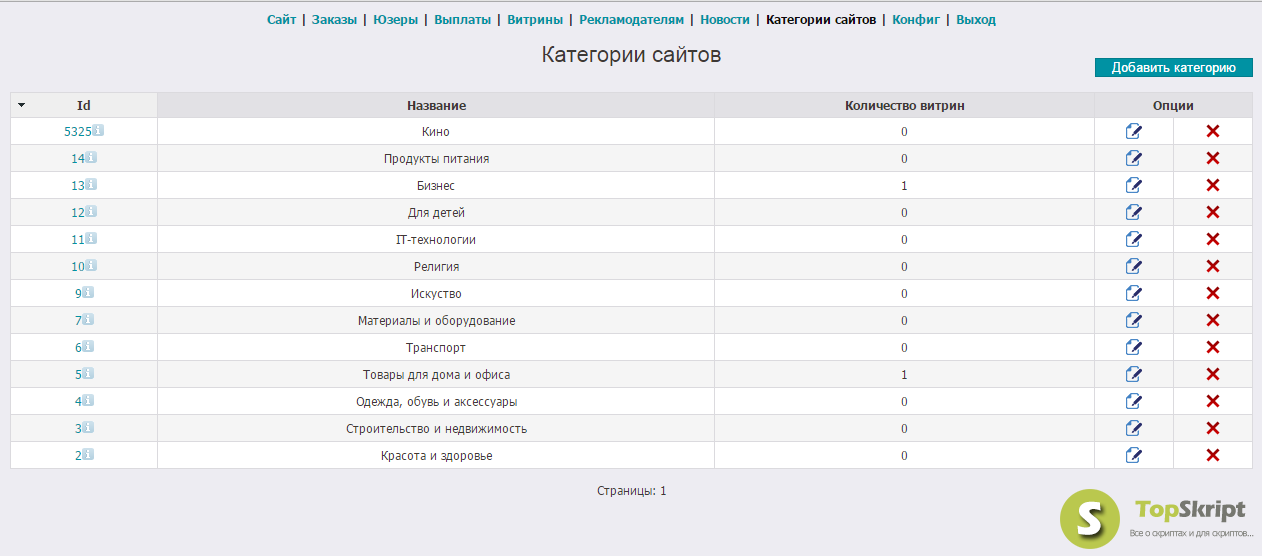Open category Id link 12
The width and height of the screenshot is (1262, 556).
(78, 213)
